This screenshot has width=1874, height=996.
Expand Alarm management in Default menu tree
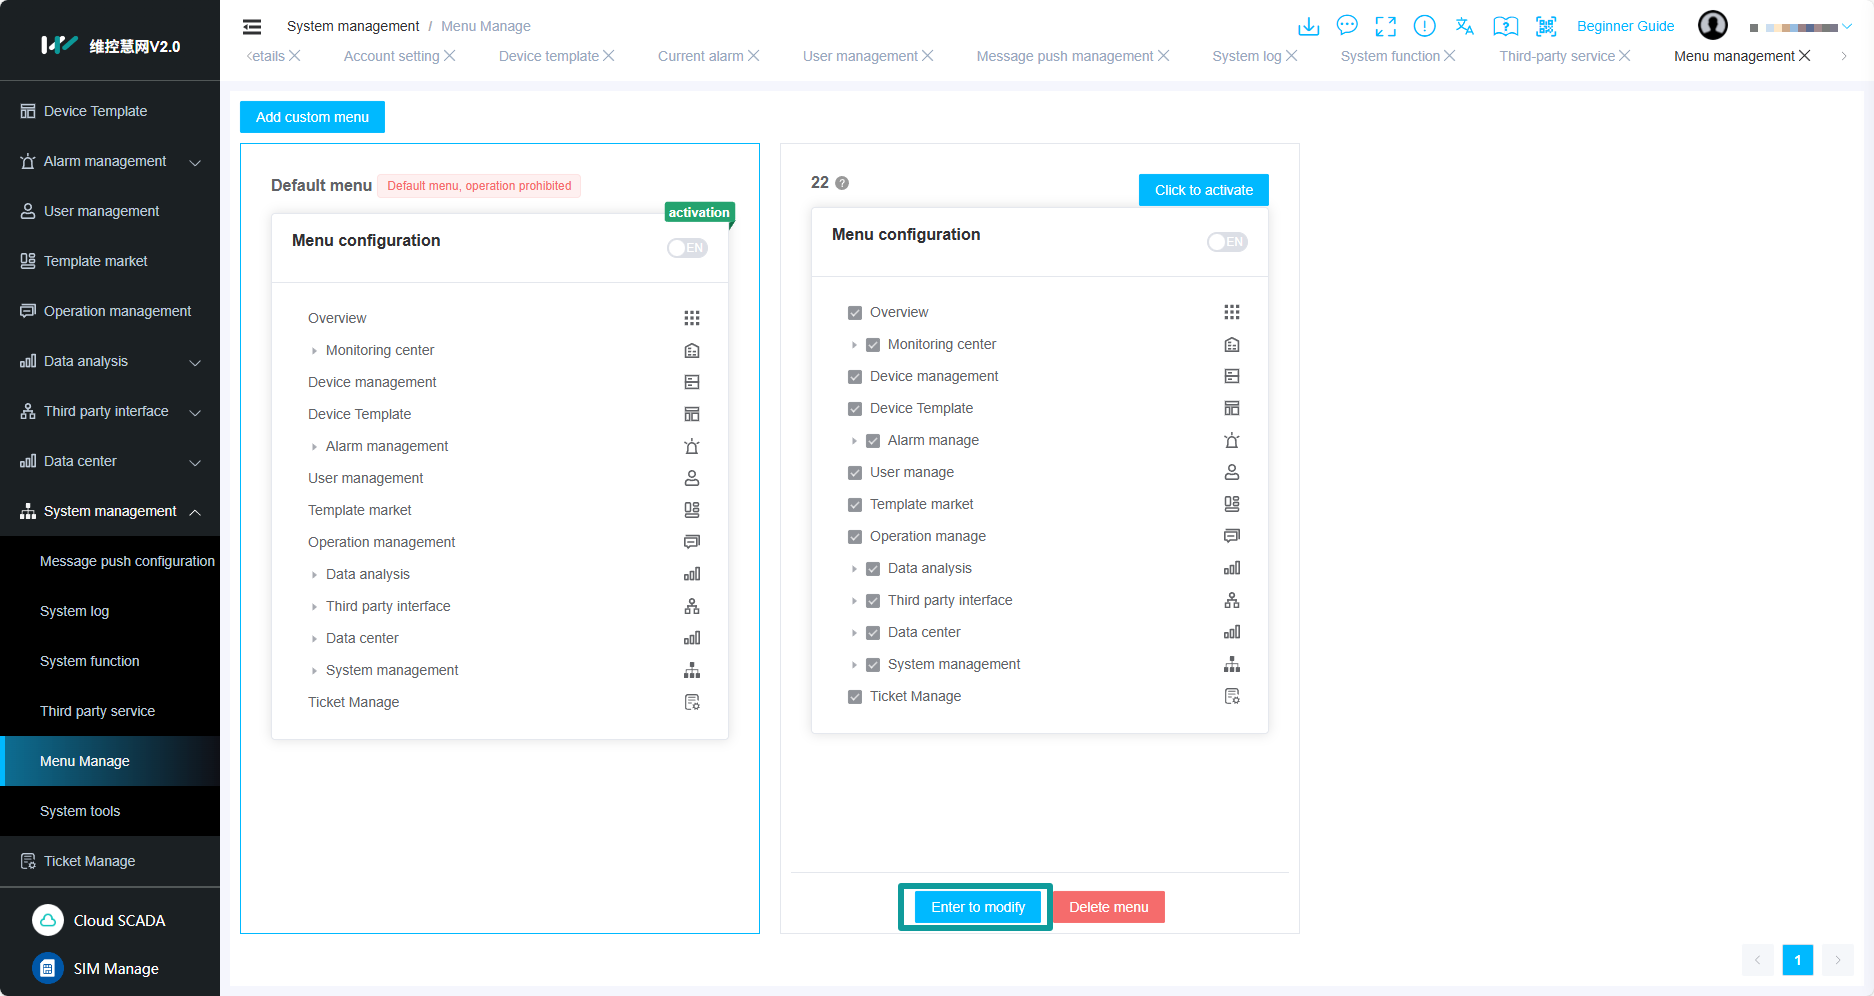pos(314,447)
